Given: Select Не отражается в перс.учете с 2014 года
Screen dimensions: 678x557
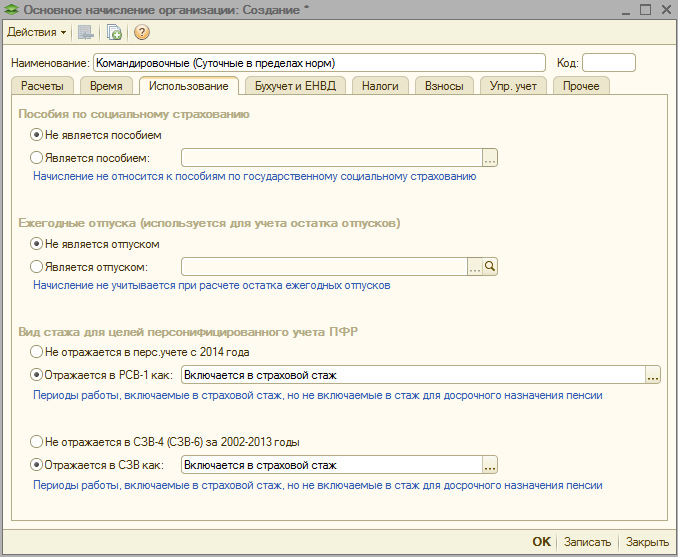Looking at the screenshot, I should pos(37,352).
